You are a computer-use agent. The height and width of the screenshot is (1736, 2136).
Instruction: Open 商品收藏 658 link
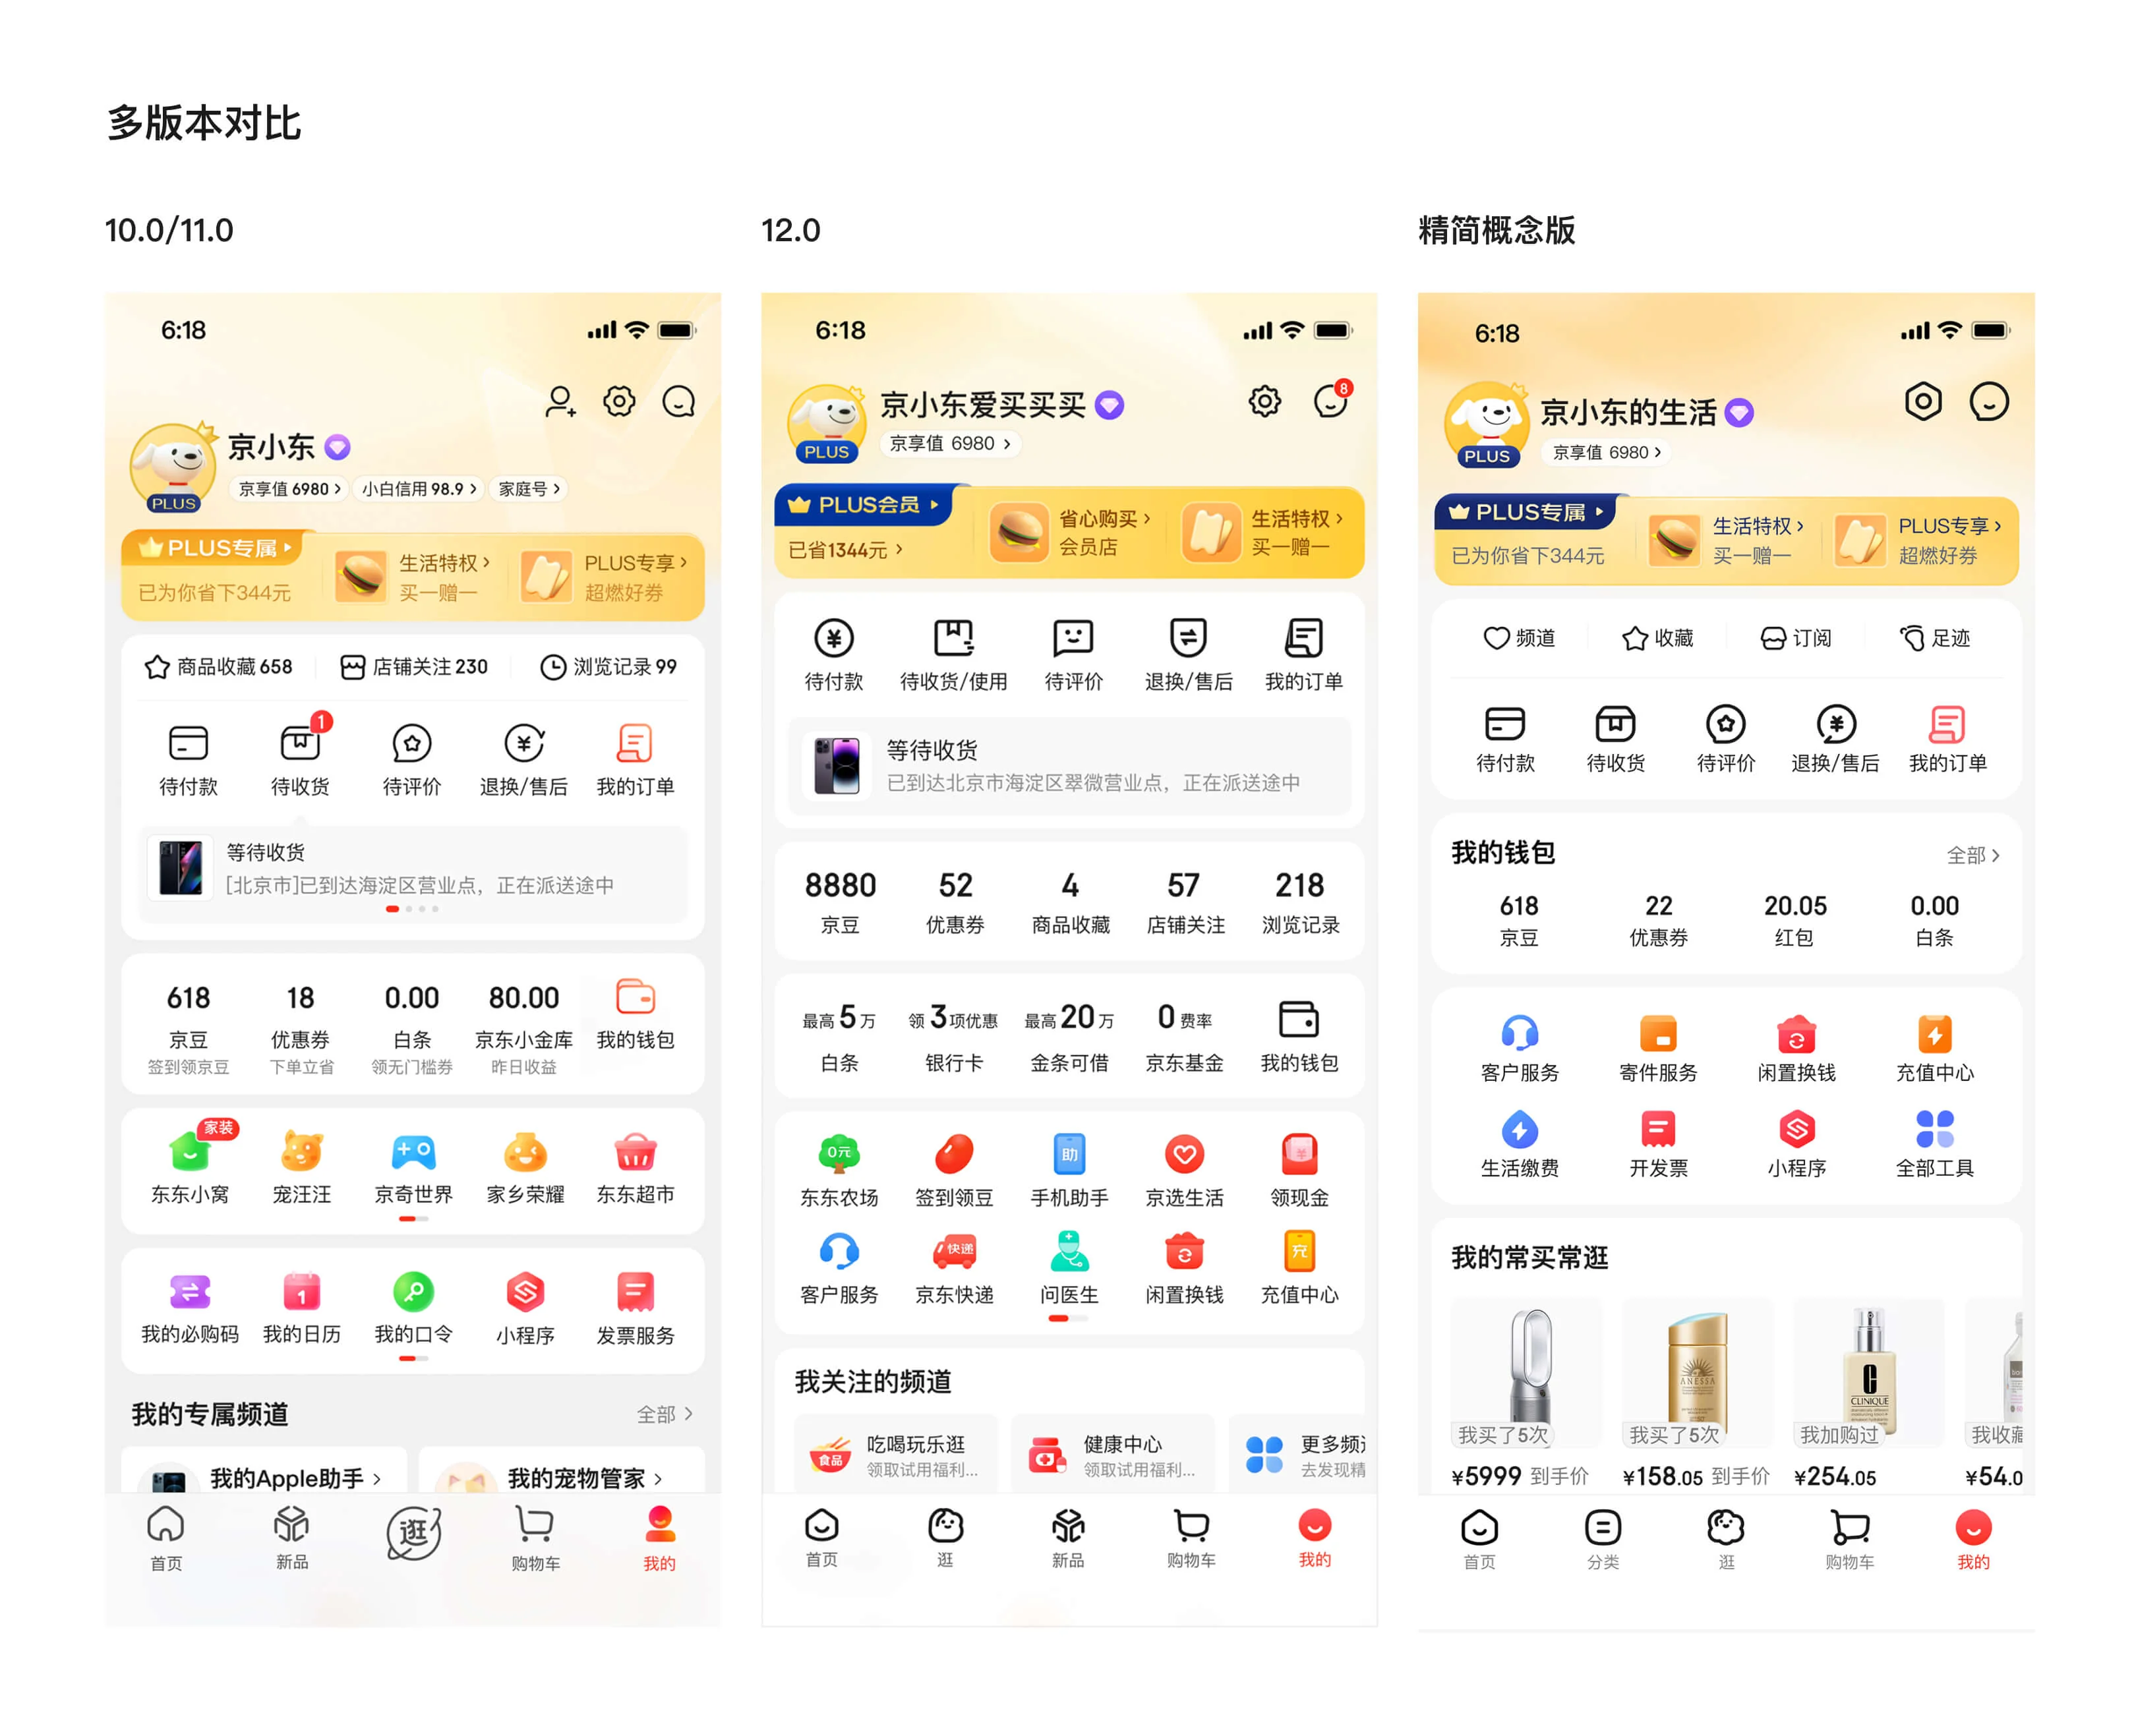tap(219, 667)
